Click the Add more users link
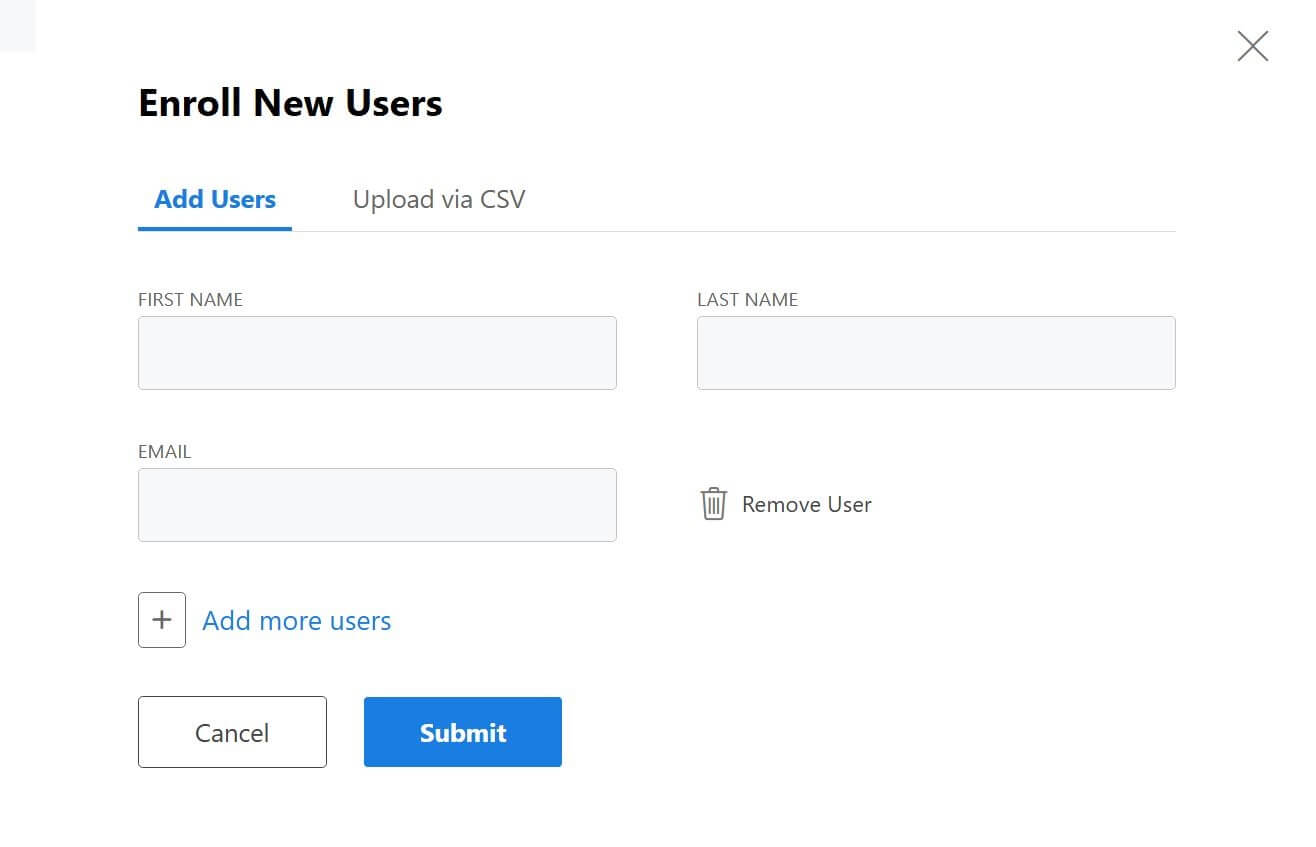This screenshot has width=1316, height=847. click(x=296, y=620)
